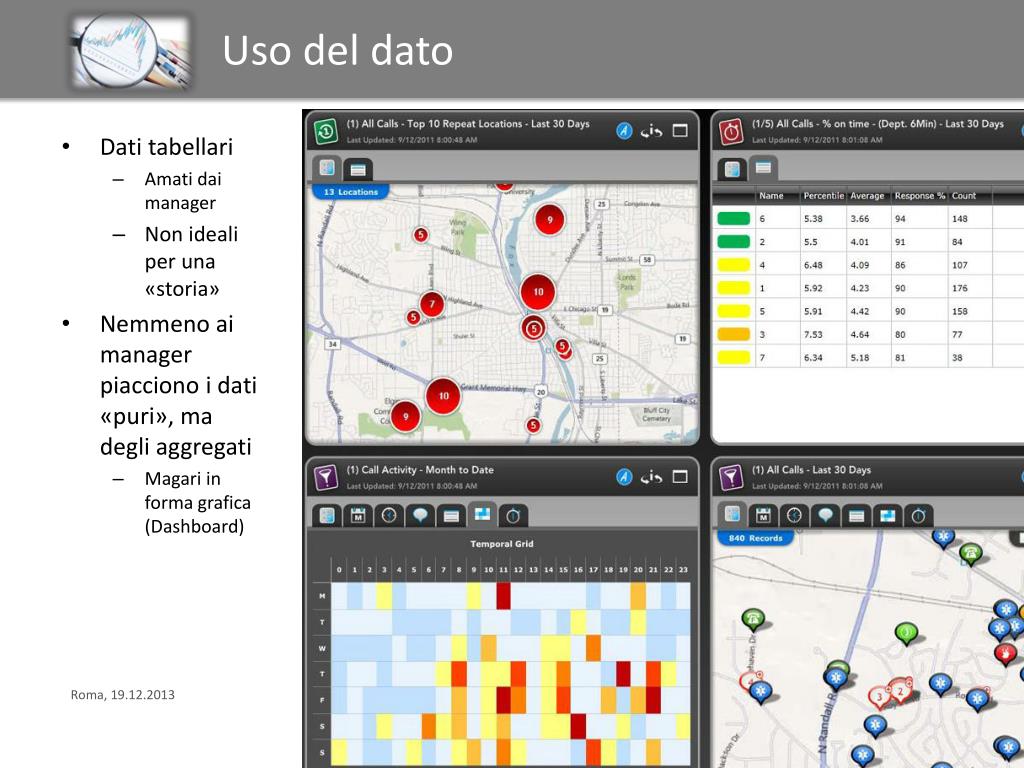Select the Response % value 94
The width and height of the screenshot is (1024, 768).
tap(900, 219)
